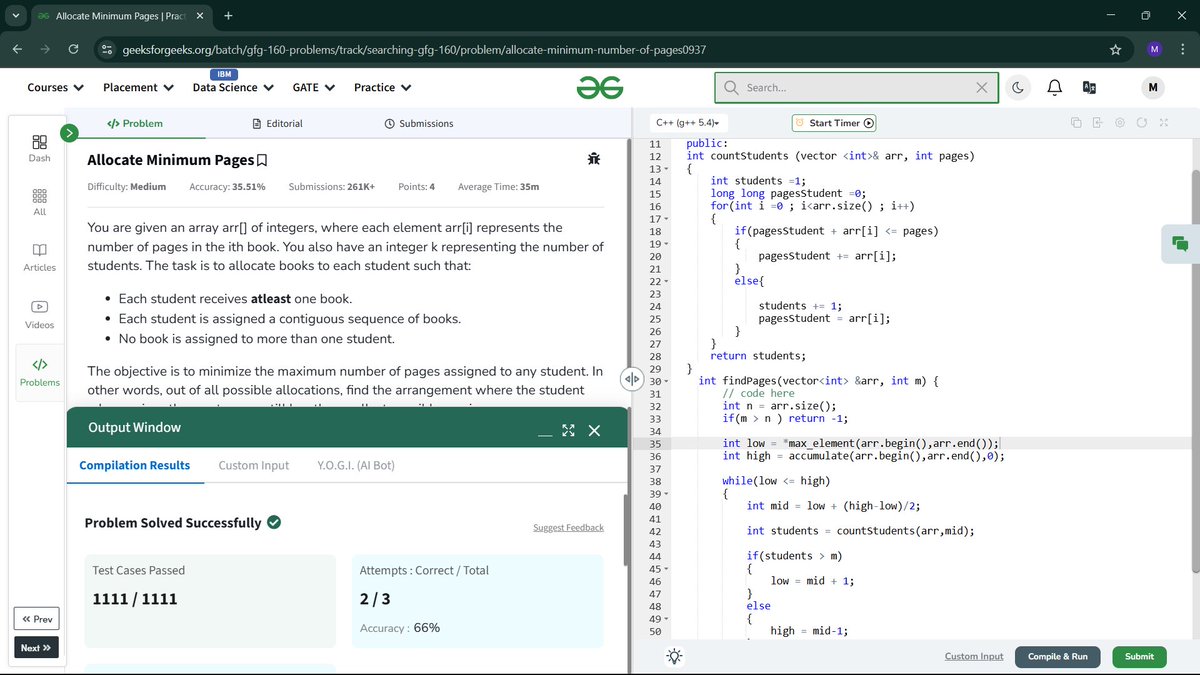Image resolution: width=1200 pixels, height=675 pixels.
Task: Open a new Chrome tab
Action: tap(229, 16)
